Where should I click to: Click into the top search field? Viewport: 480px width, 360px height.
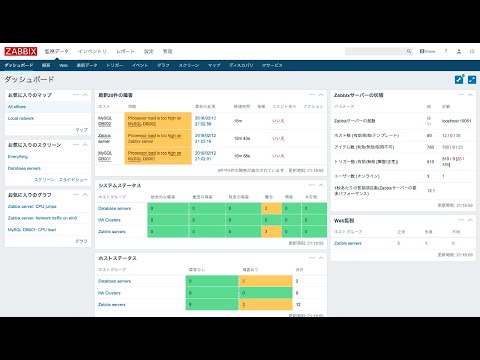375,51
